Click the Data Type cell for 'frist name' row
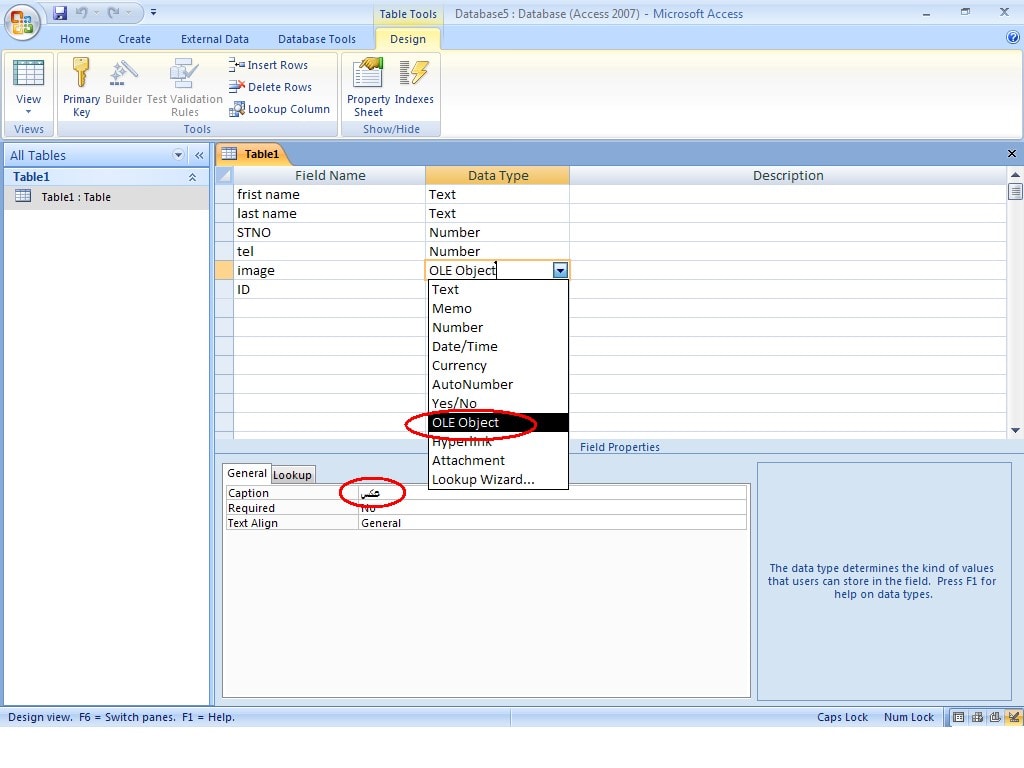Viewport: 1024px width, 768px height. point(498,195)
